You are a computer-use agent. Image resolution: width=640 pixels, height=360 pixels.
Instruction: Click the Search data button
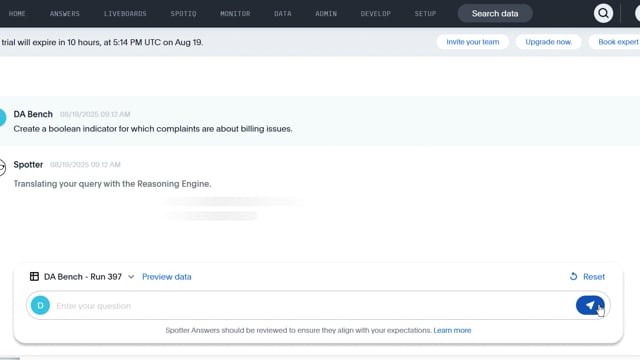click(x=495, y=13)
